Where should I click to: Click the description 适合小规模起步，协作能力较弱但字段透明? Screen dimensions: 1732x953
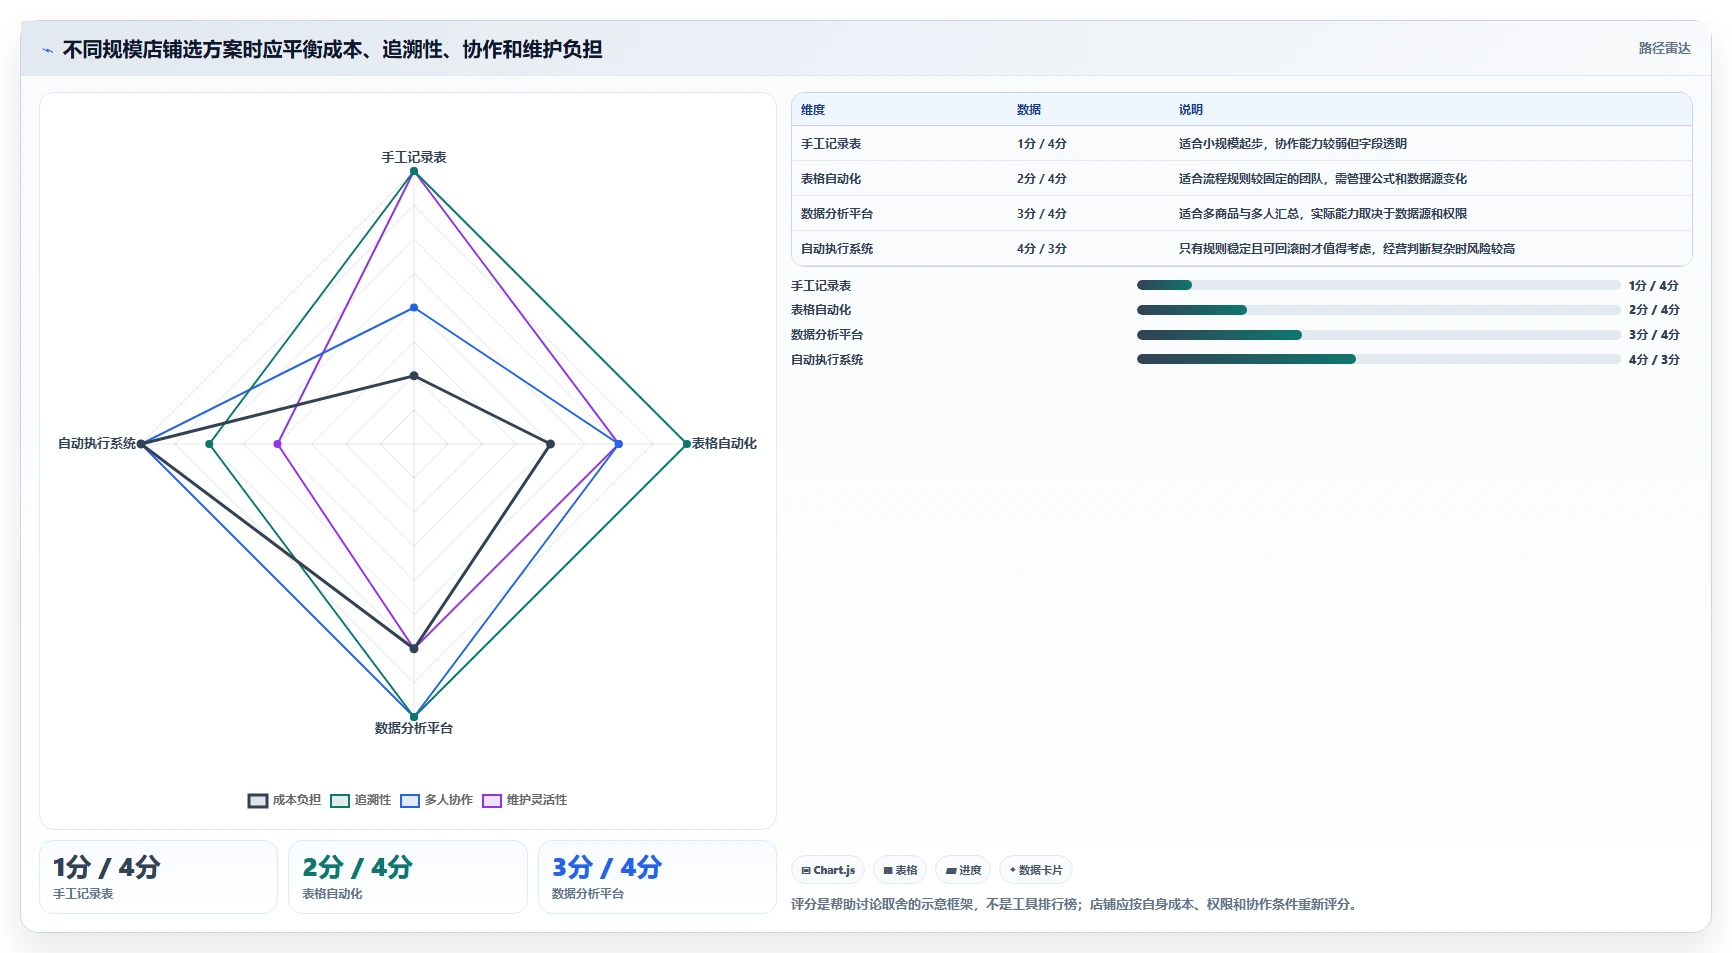1293,144
